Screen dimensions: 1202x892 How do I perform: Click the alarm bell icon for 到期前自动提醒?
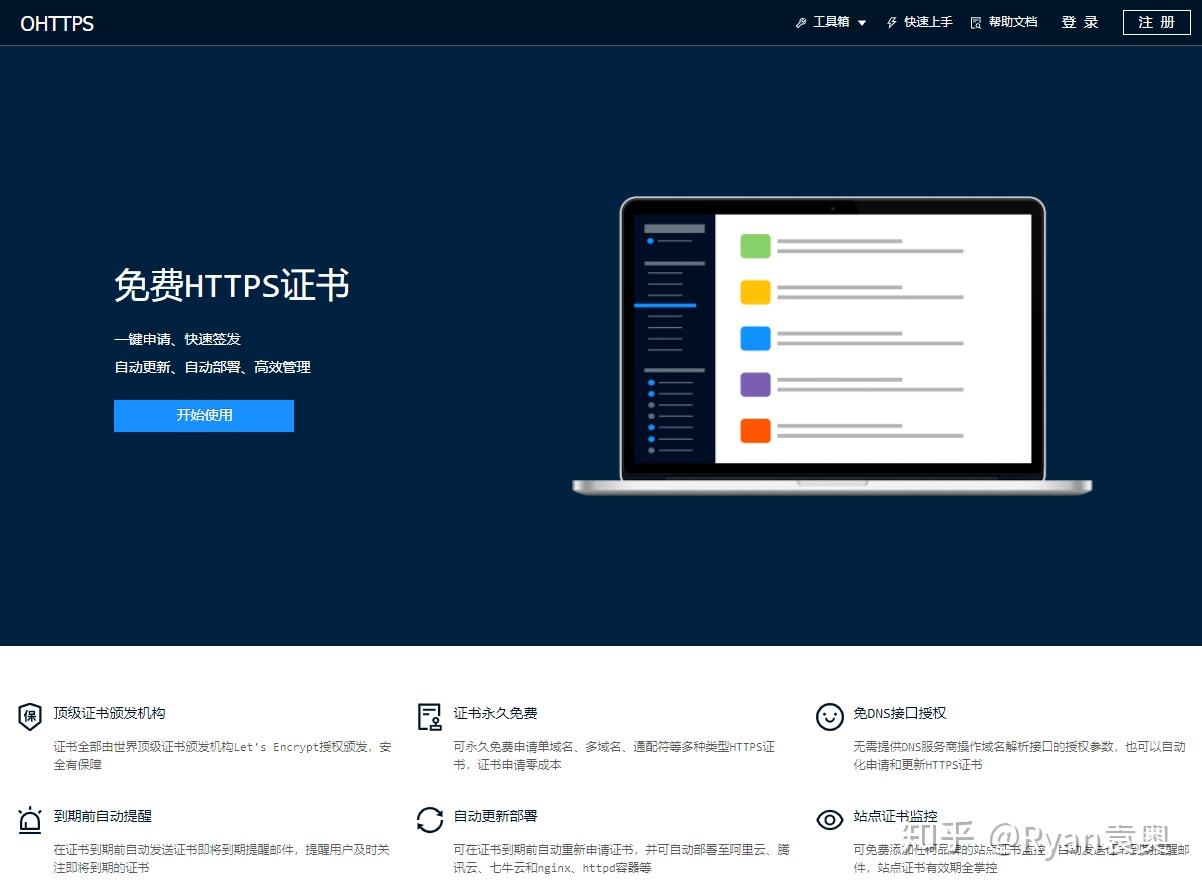point(30,820)
